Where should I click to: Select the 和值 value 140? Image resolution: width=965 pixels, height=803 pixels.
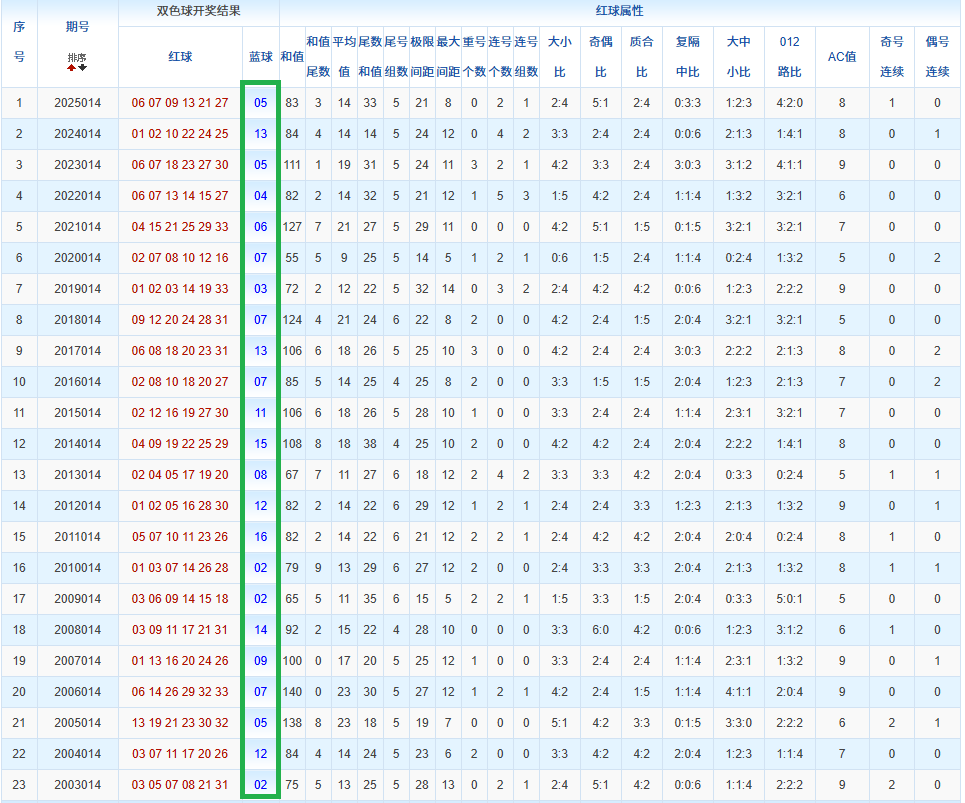pyautogui.click(x=292, y=692)
